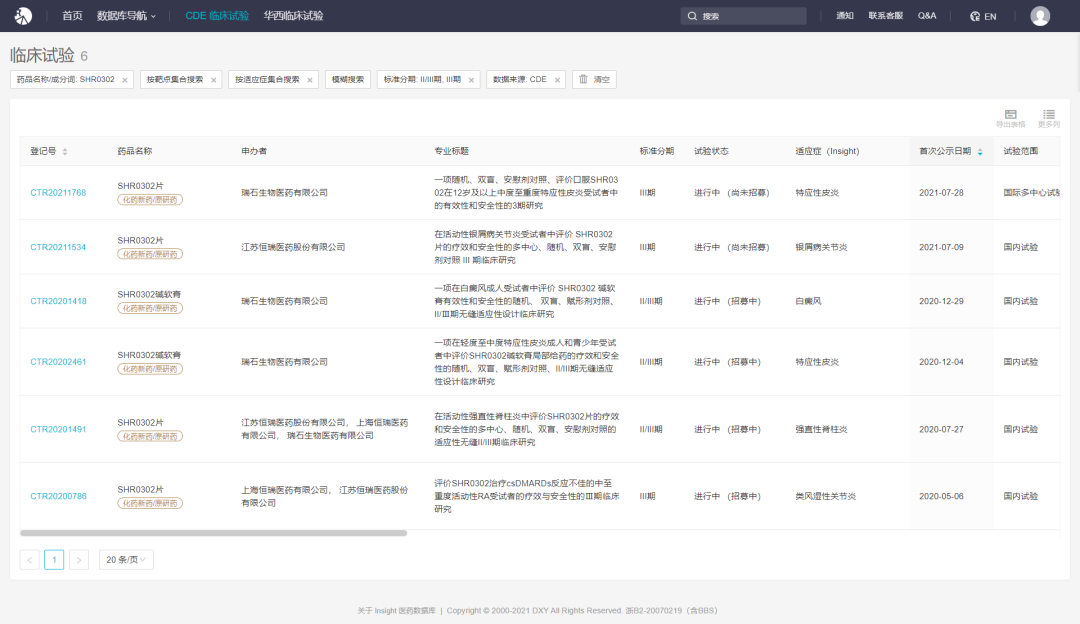1080x624 pixels.
Task: Switch to CDE 临床试验 tab
Action: pyautogui.click(x=217, y=16)
